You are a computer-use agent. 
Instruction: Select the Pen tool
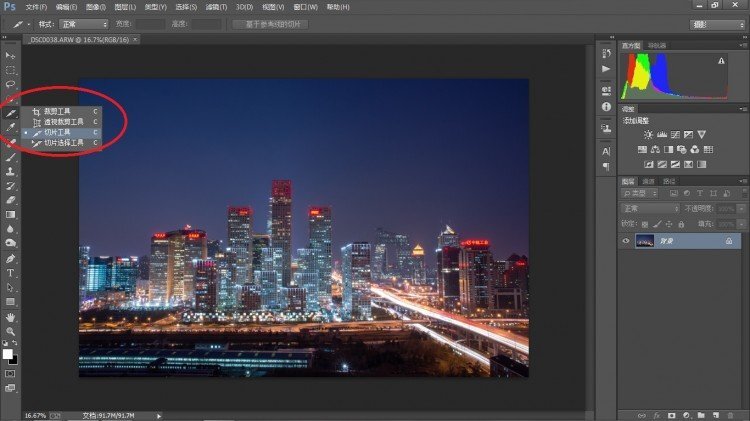pyautogui.click(x=11, y=258)
